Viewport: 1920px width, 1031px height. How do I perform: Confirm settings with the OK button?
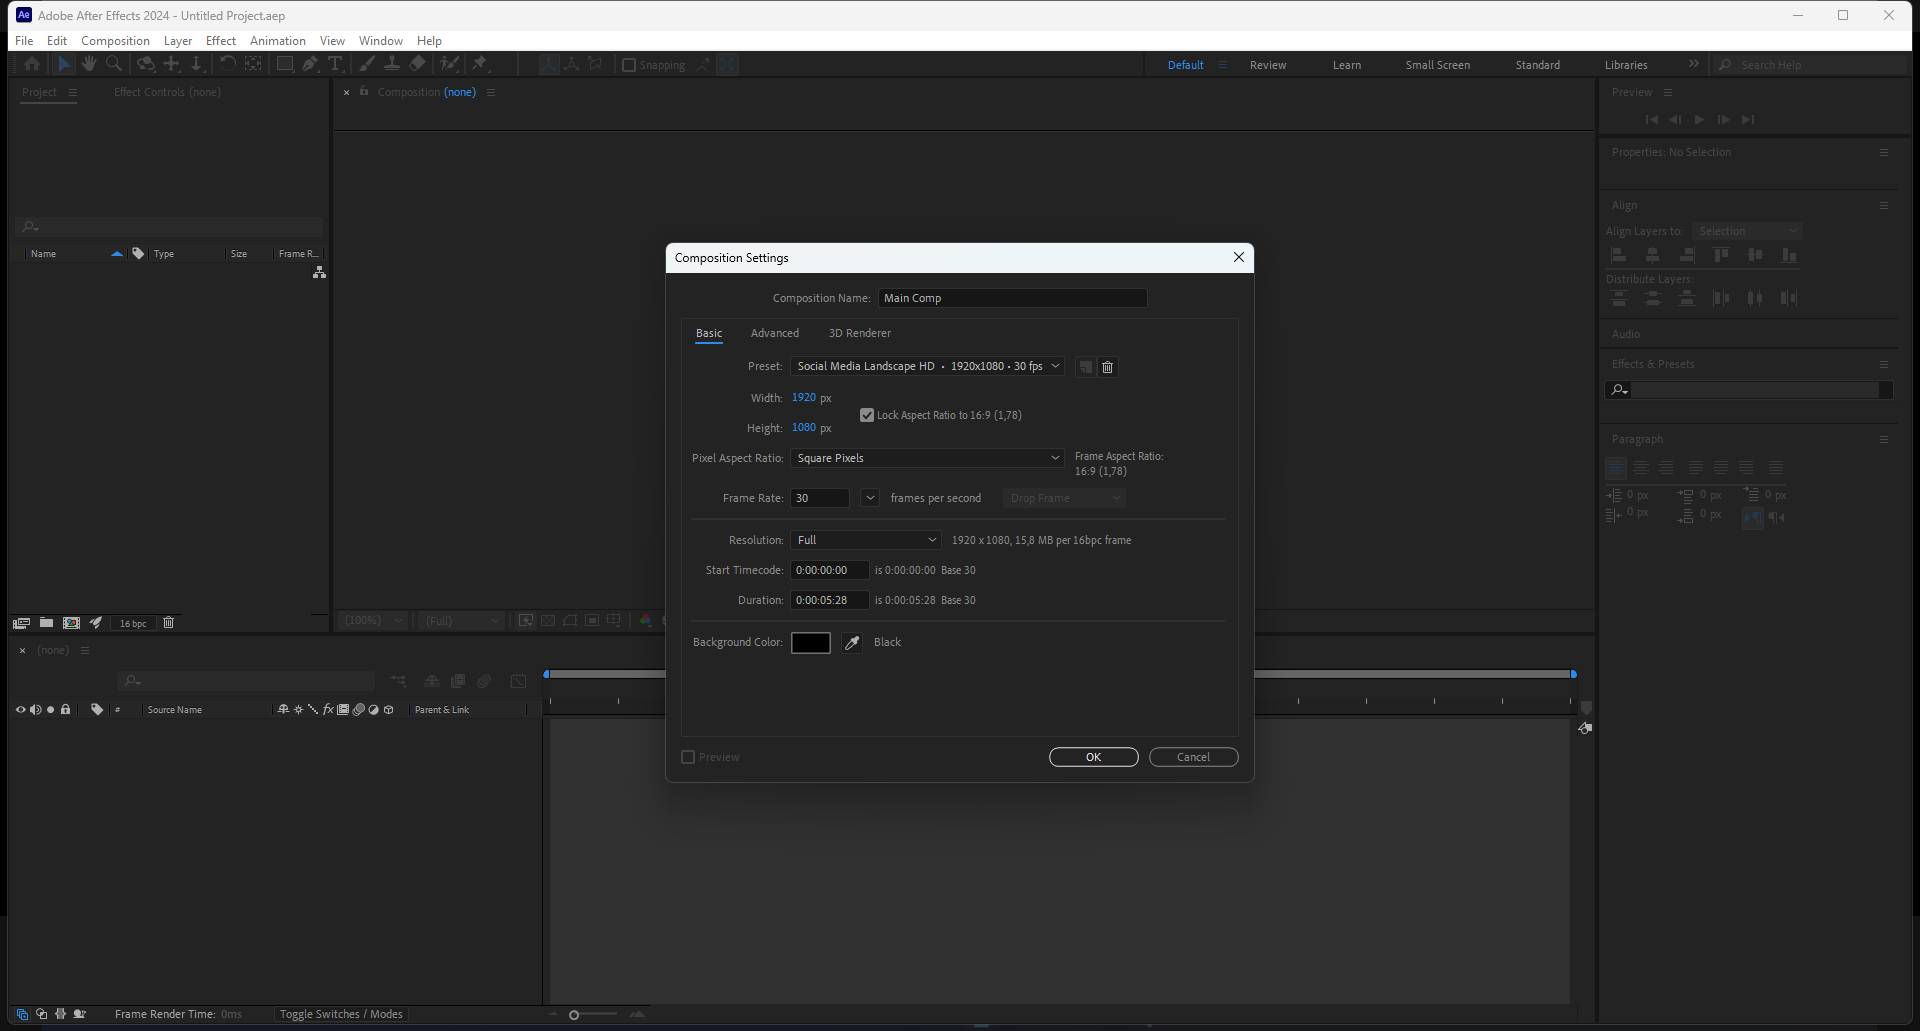point(1093,757)
